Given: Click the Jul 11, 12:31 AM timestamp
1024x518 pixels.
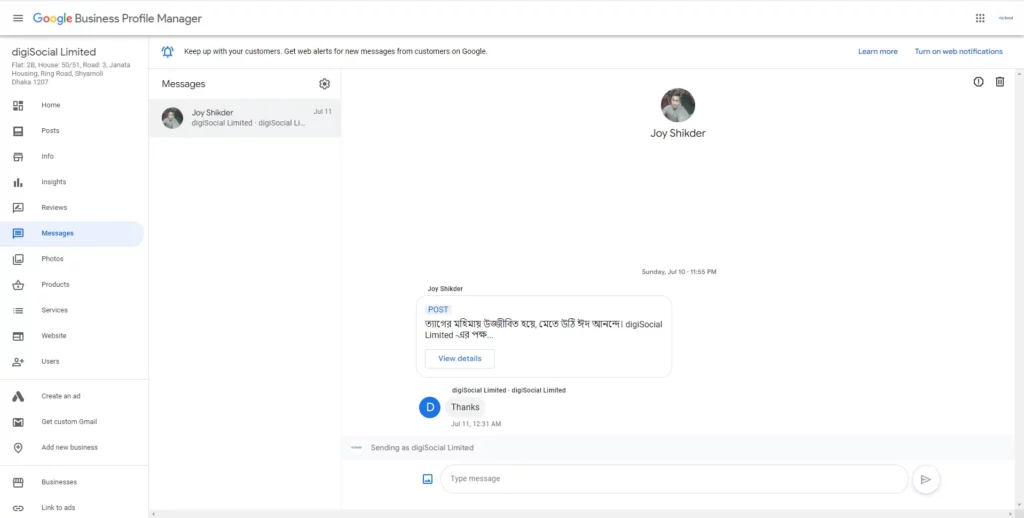Looking at the screenshot, I should coord(476,424).
